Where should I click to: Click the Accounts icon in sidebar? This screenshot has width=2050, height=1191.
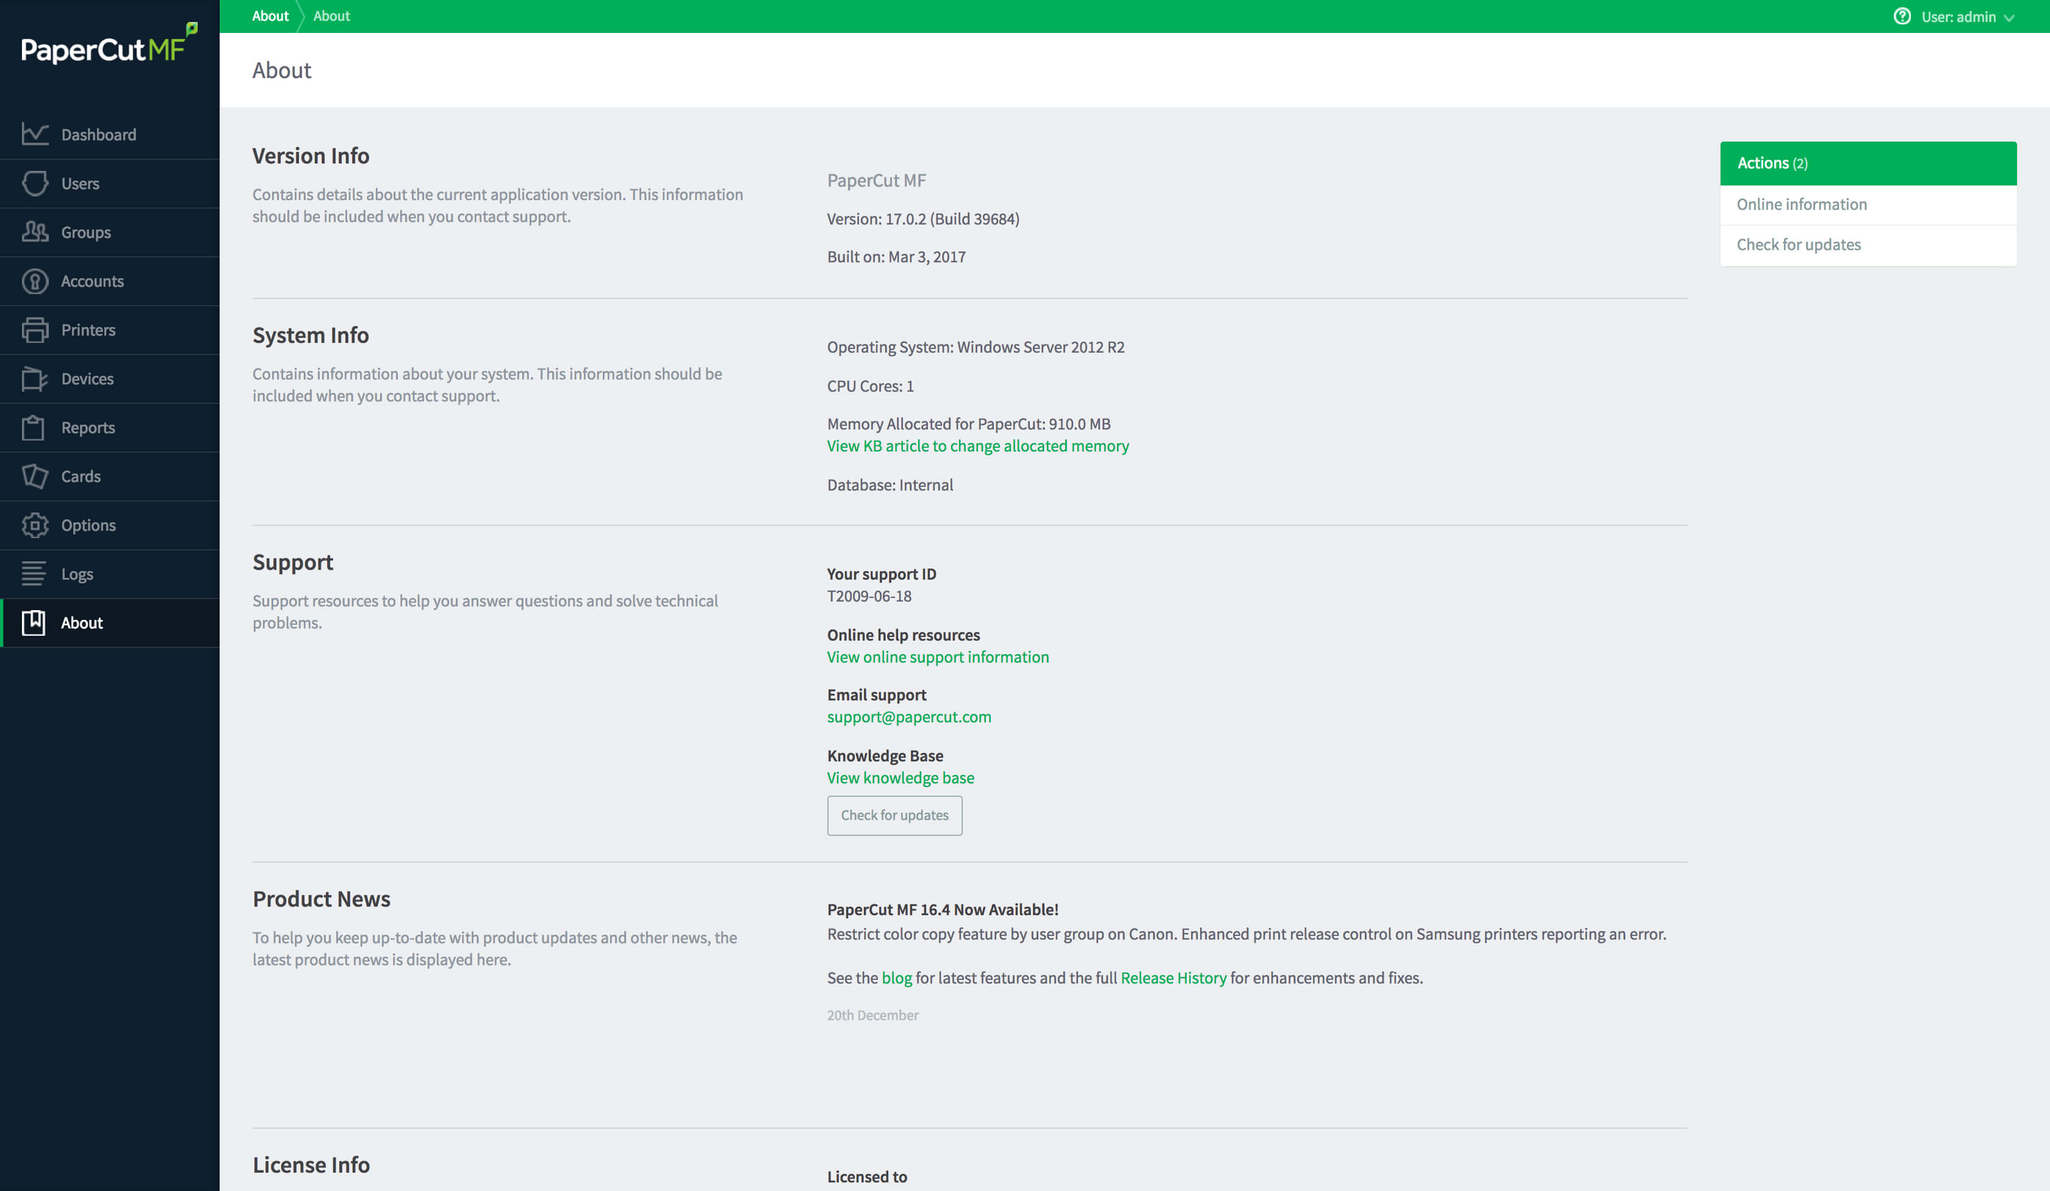tap(35, 281)
